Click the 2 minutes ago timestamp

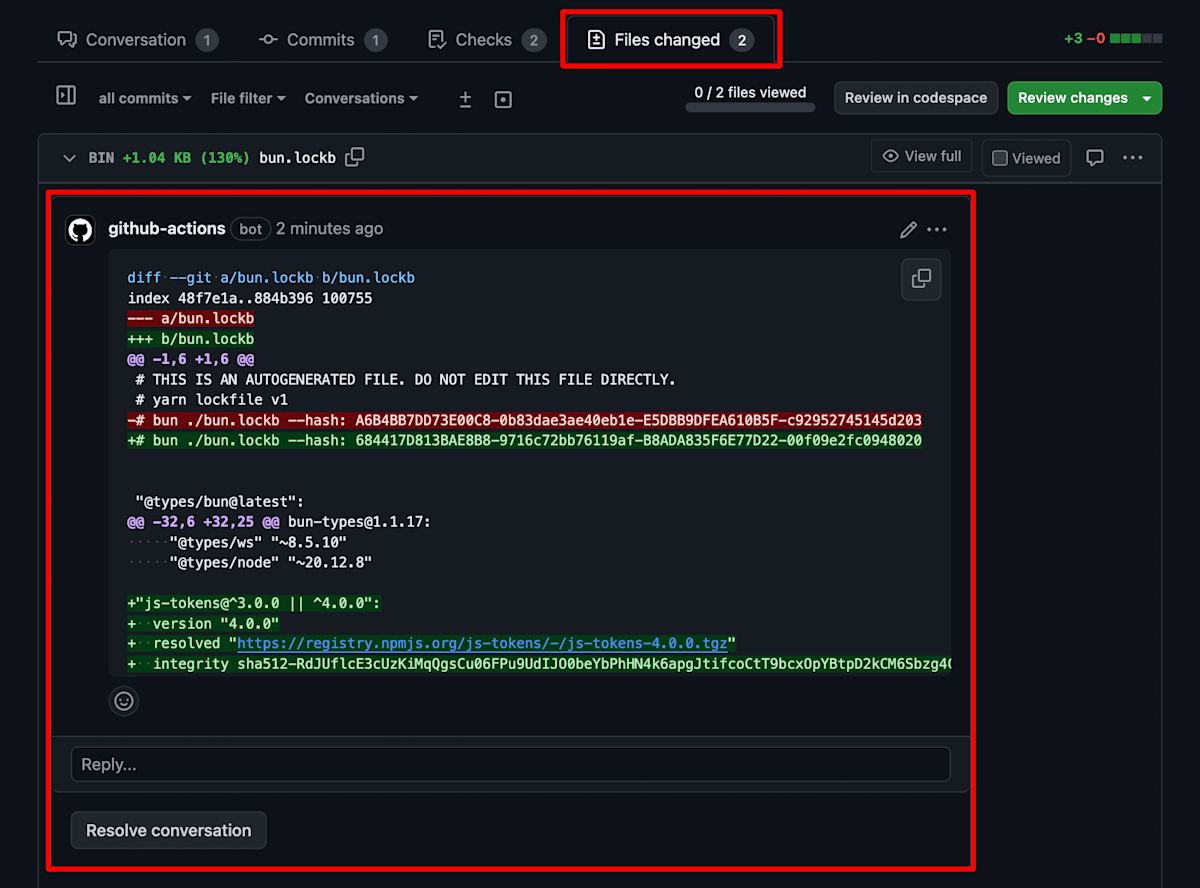(x=329, y=229)
